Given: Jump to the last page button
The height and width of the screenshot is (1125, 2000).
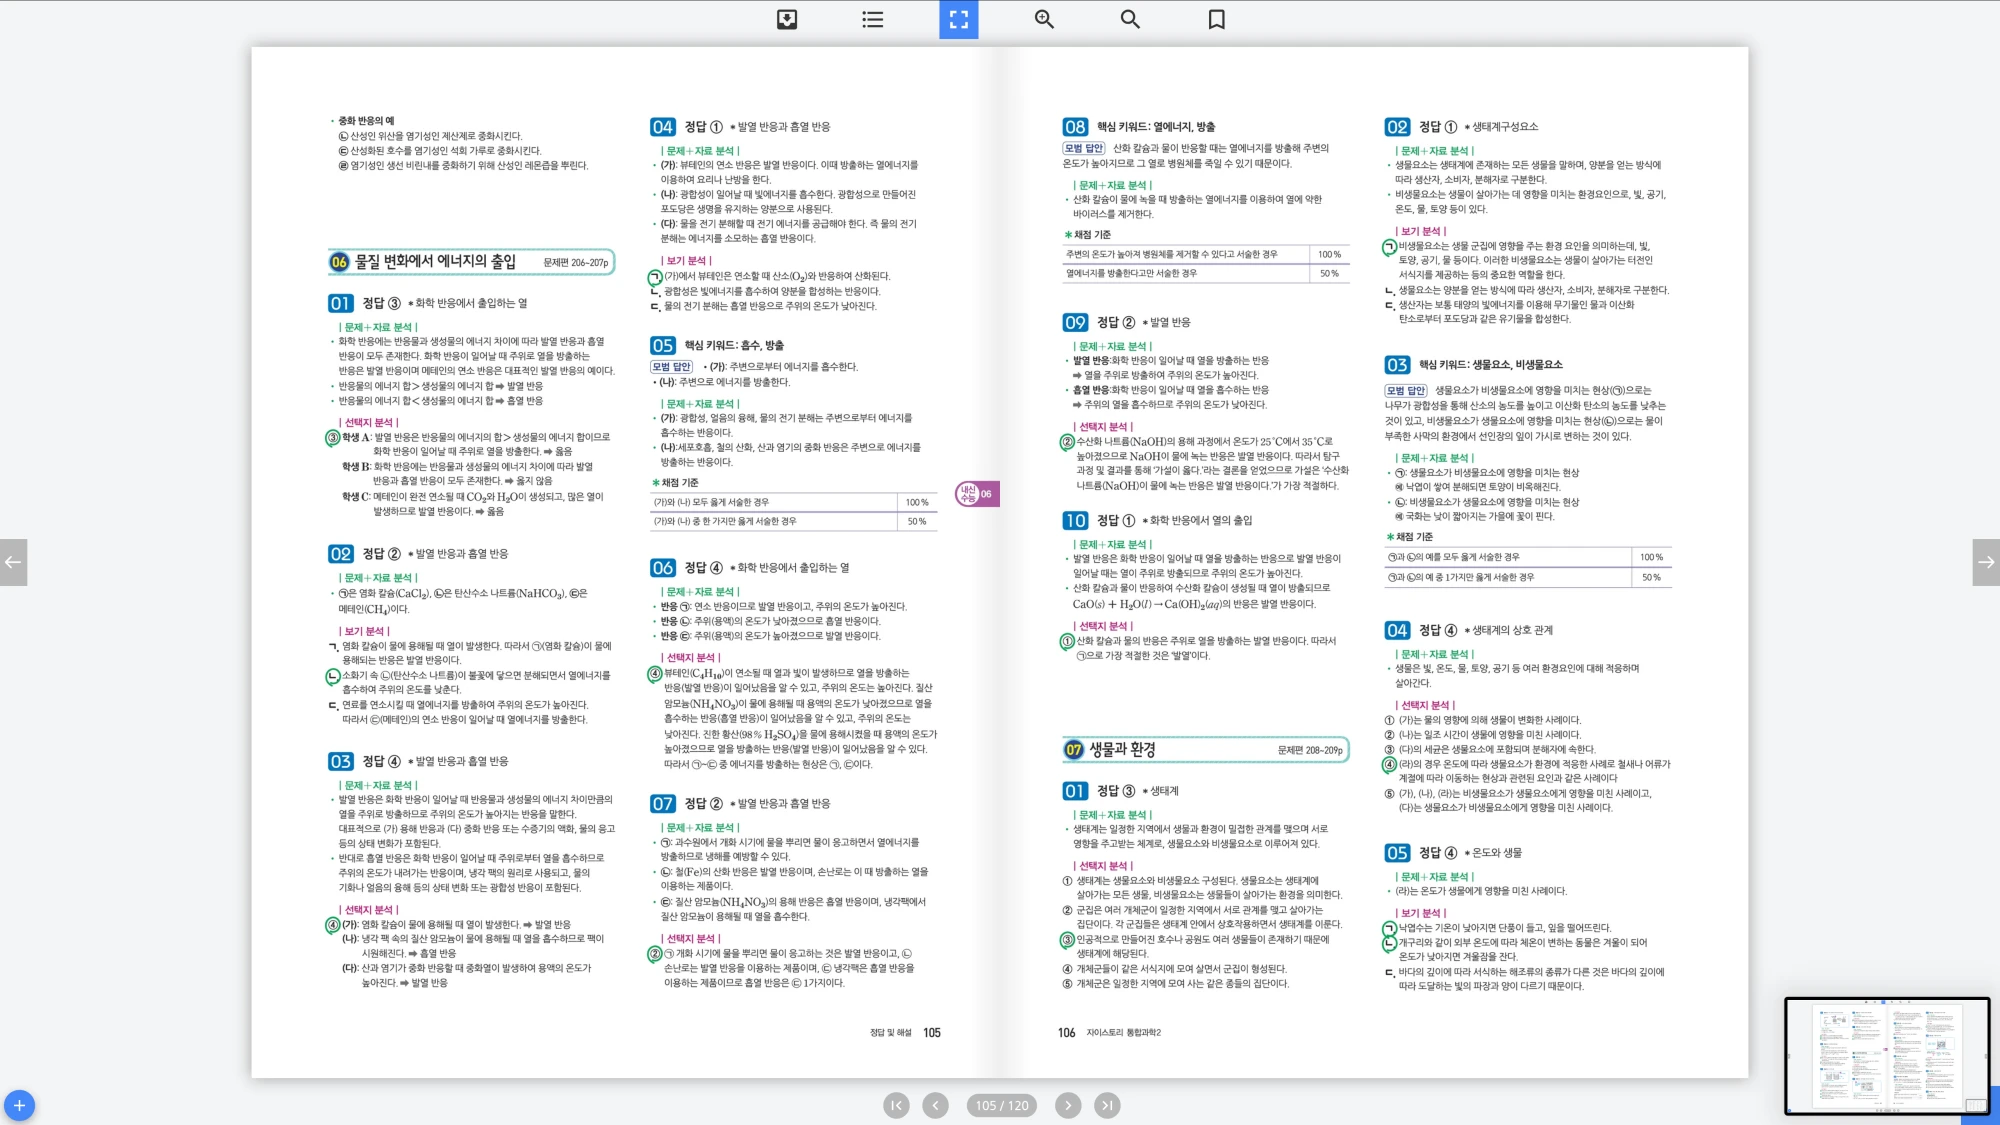Looking at the screenshot, I should coord(1106,1105).
